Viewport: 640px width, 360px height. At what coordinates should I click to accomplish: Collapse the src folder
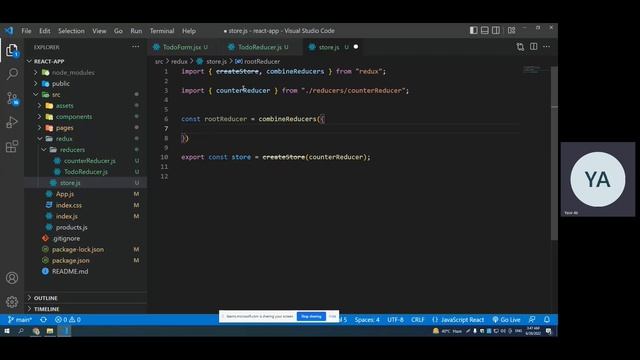click(56, 94)
